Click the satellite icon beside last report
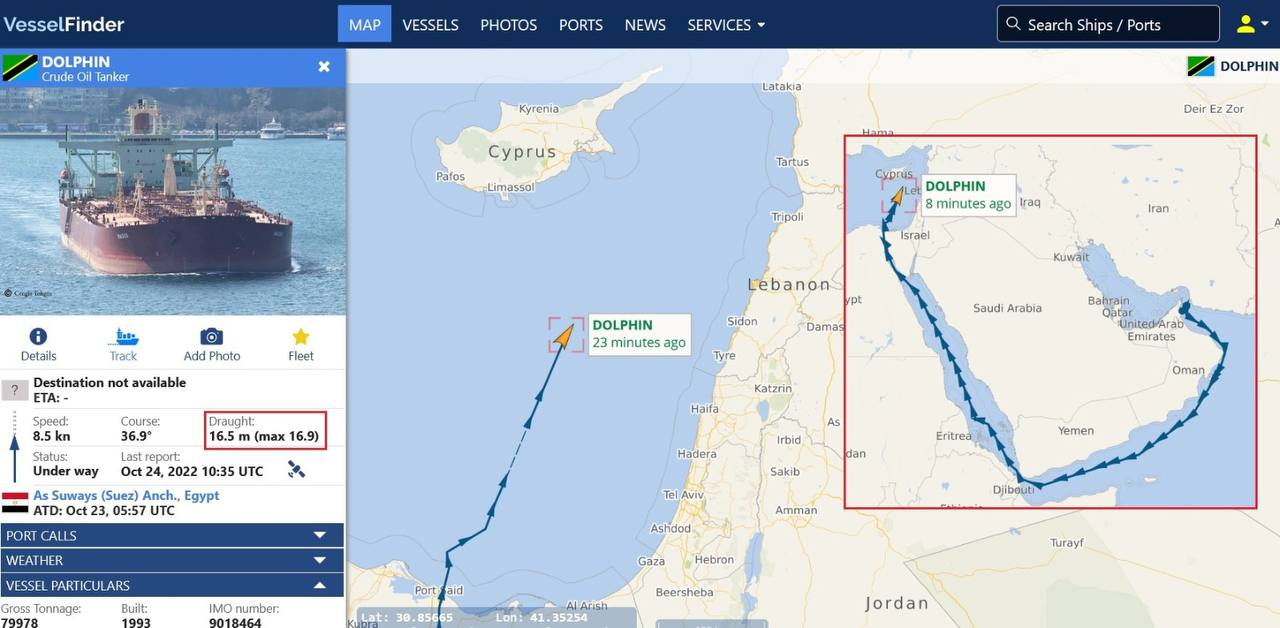 coord(296,469)
